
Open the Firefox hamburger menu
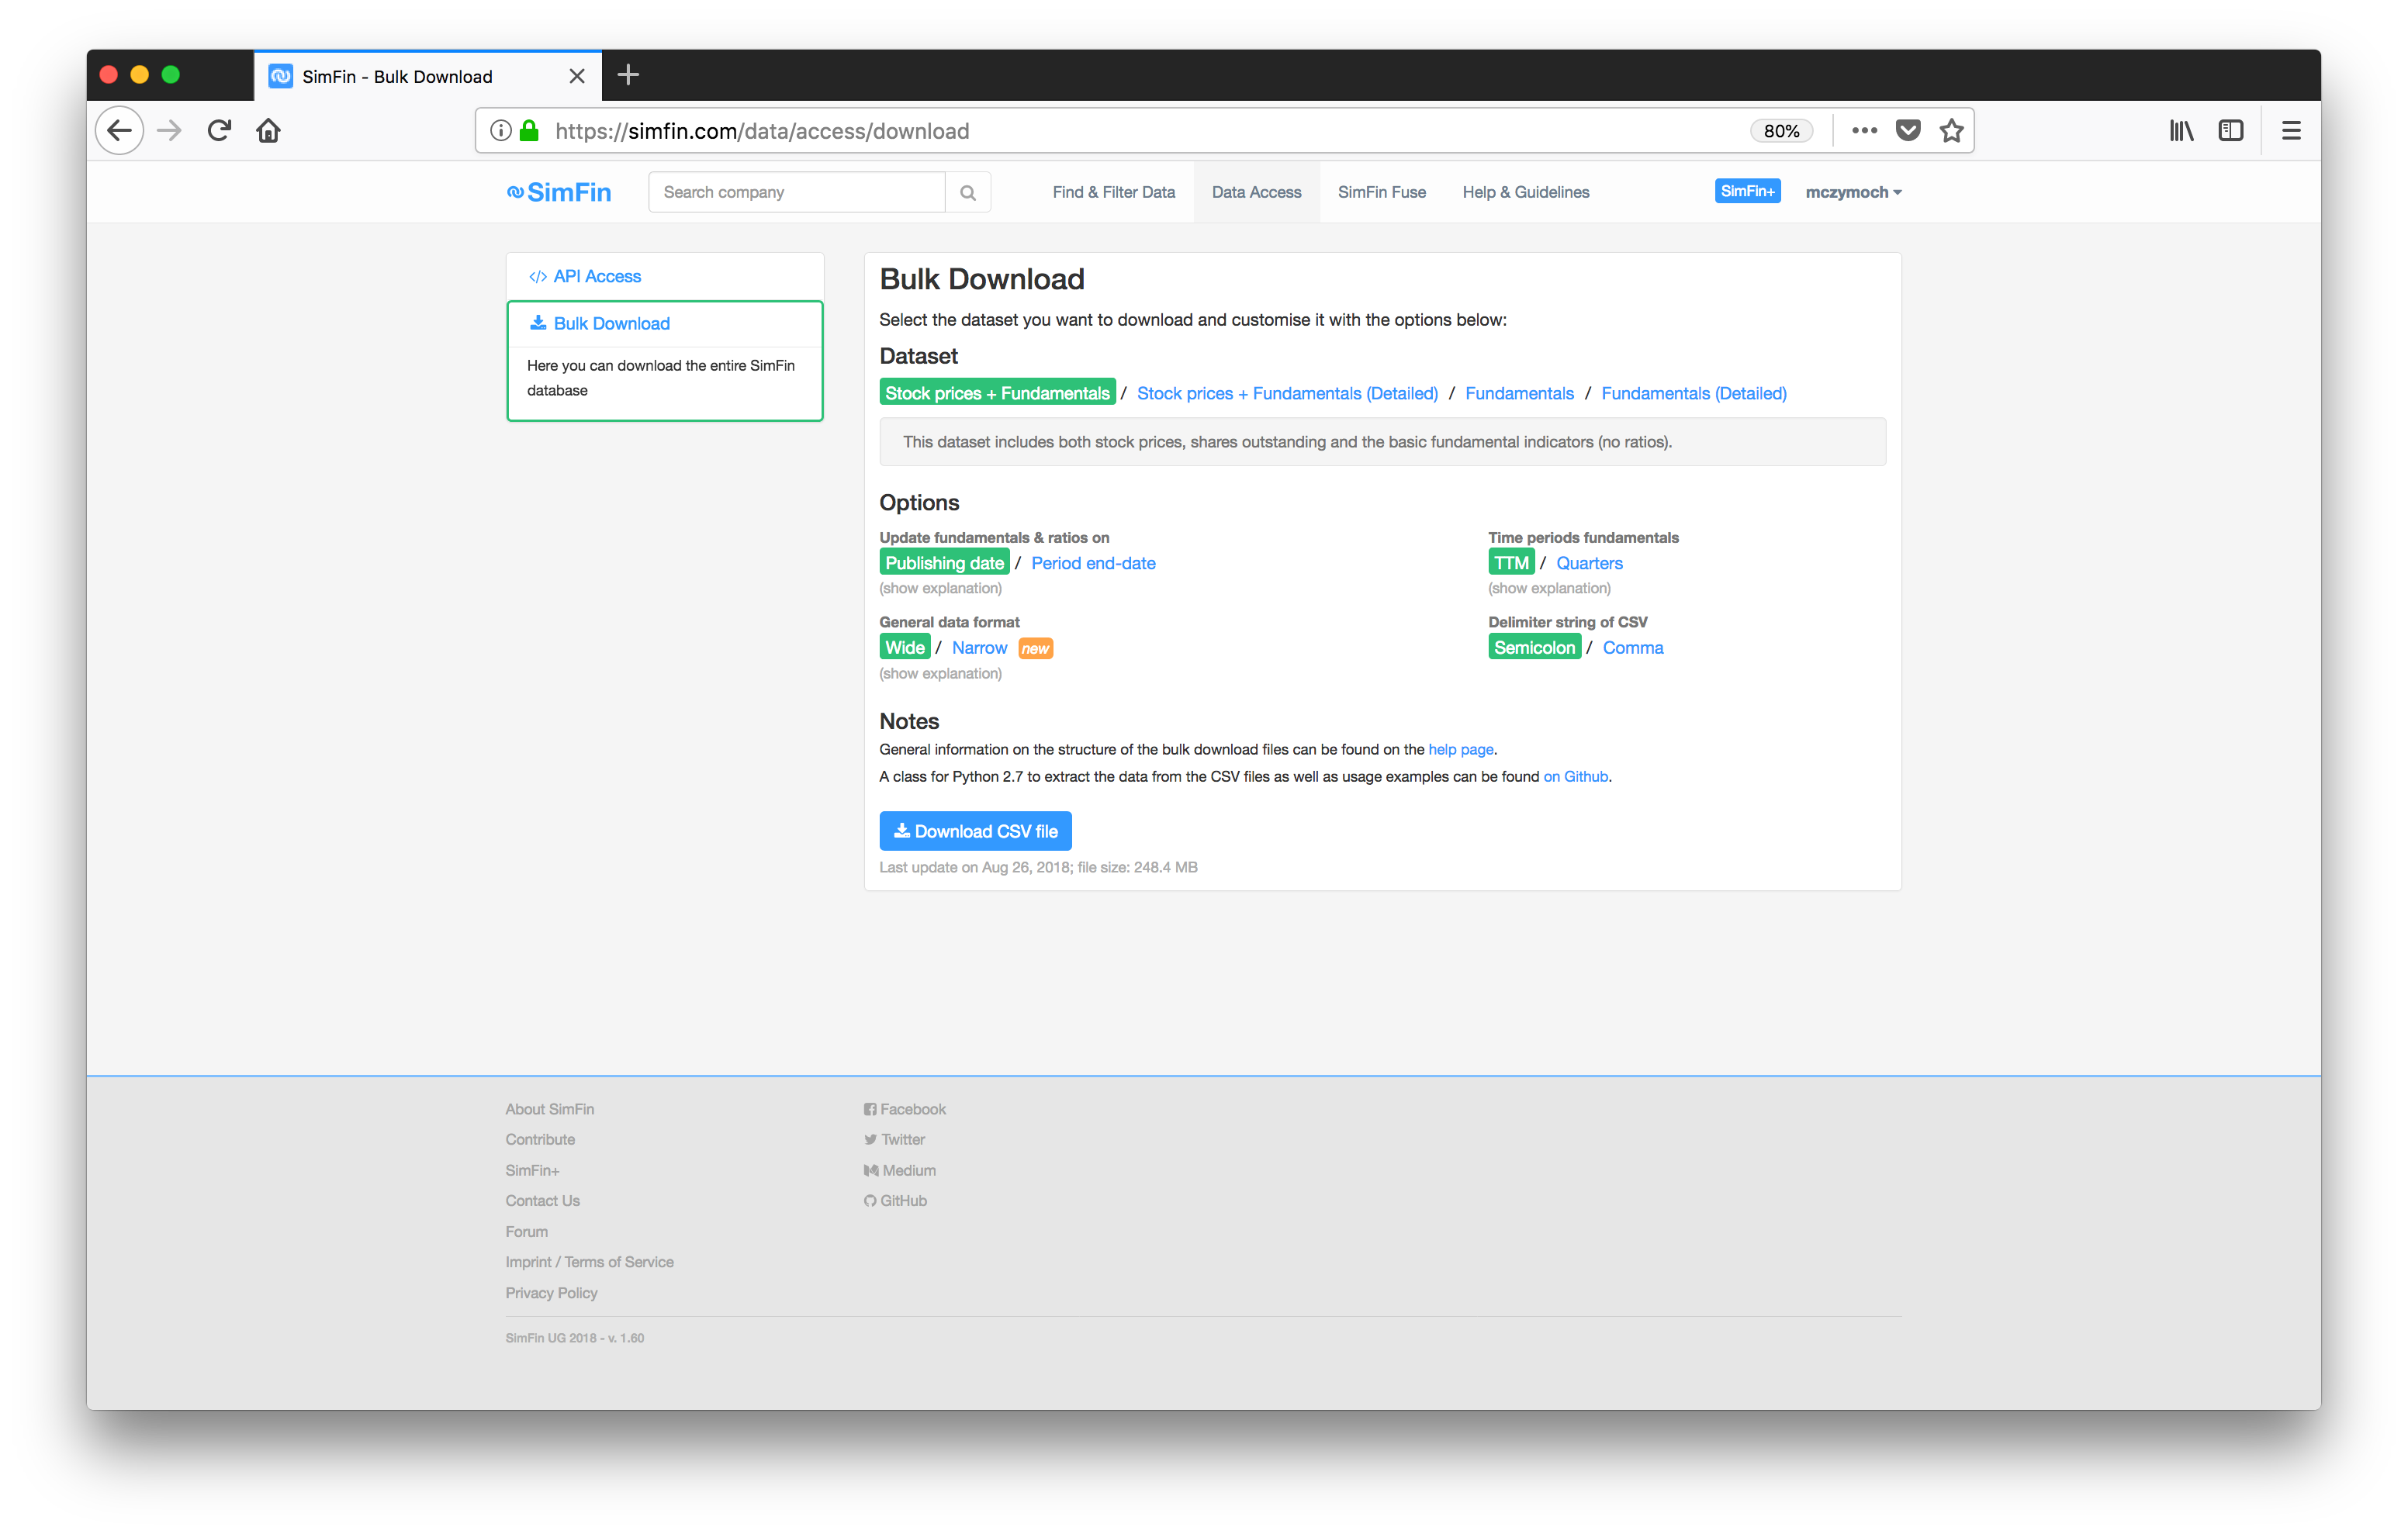click(x=2290, y=131)
